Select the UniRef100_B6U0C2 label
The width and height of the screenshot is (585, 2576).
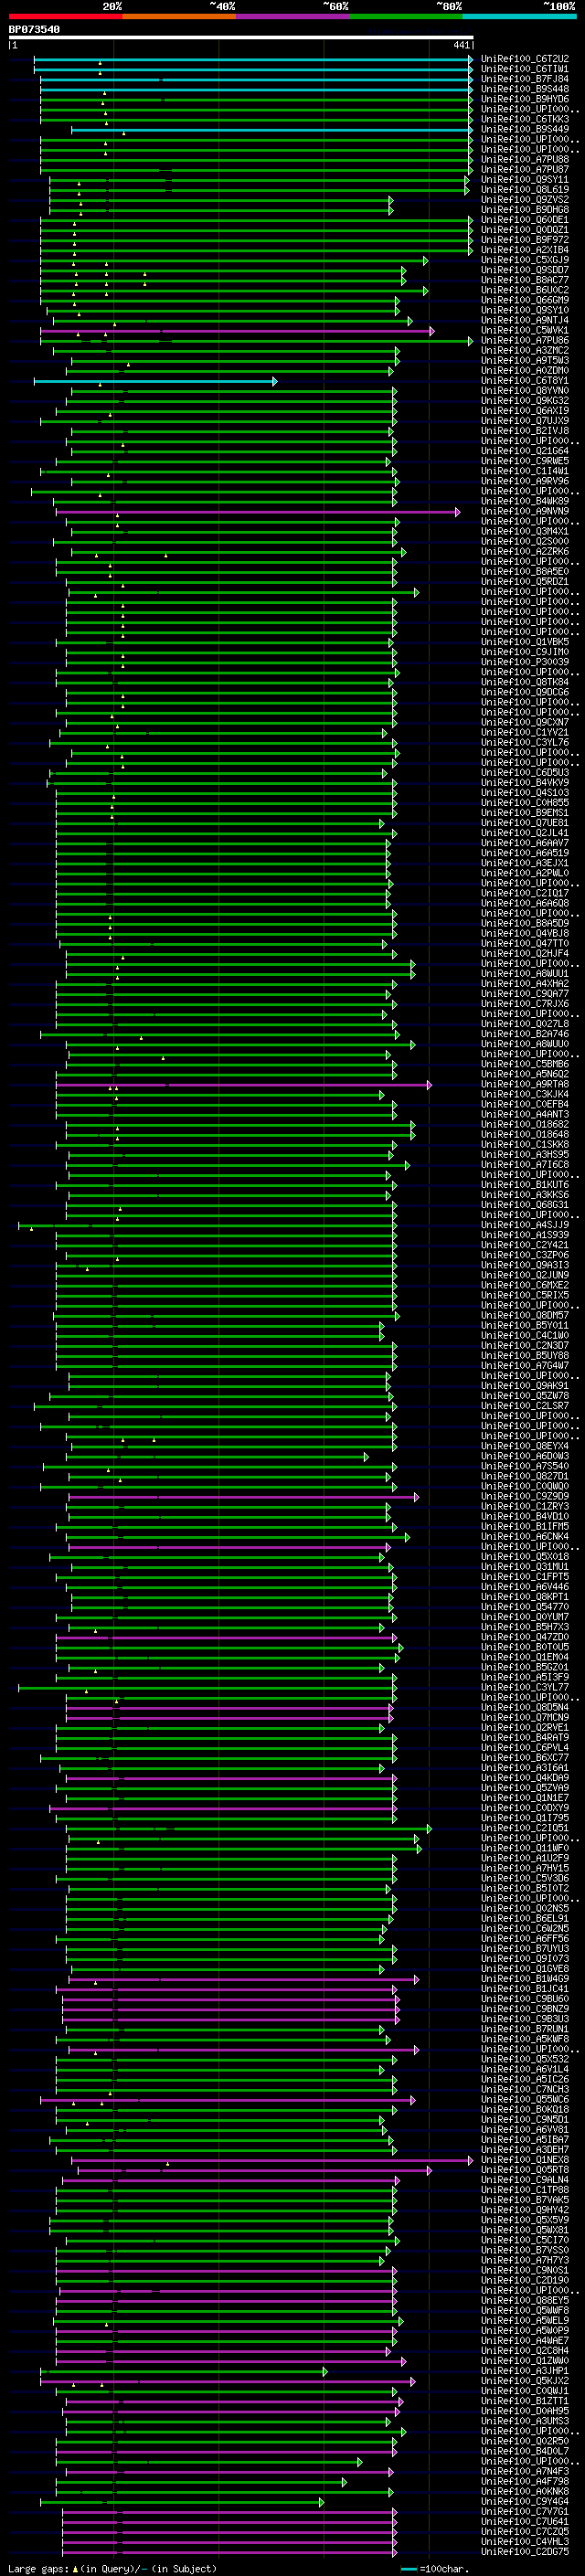pos(525,290)
